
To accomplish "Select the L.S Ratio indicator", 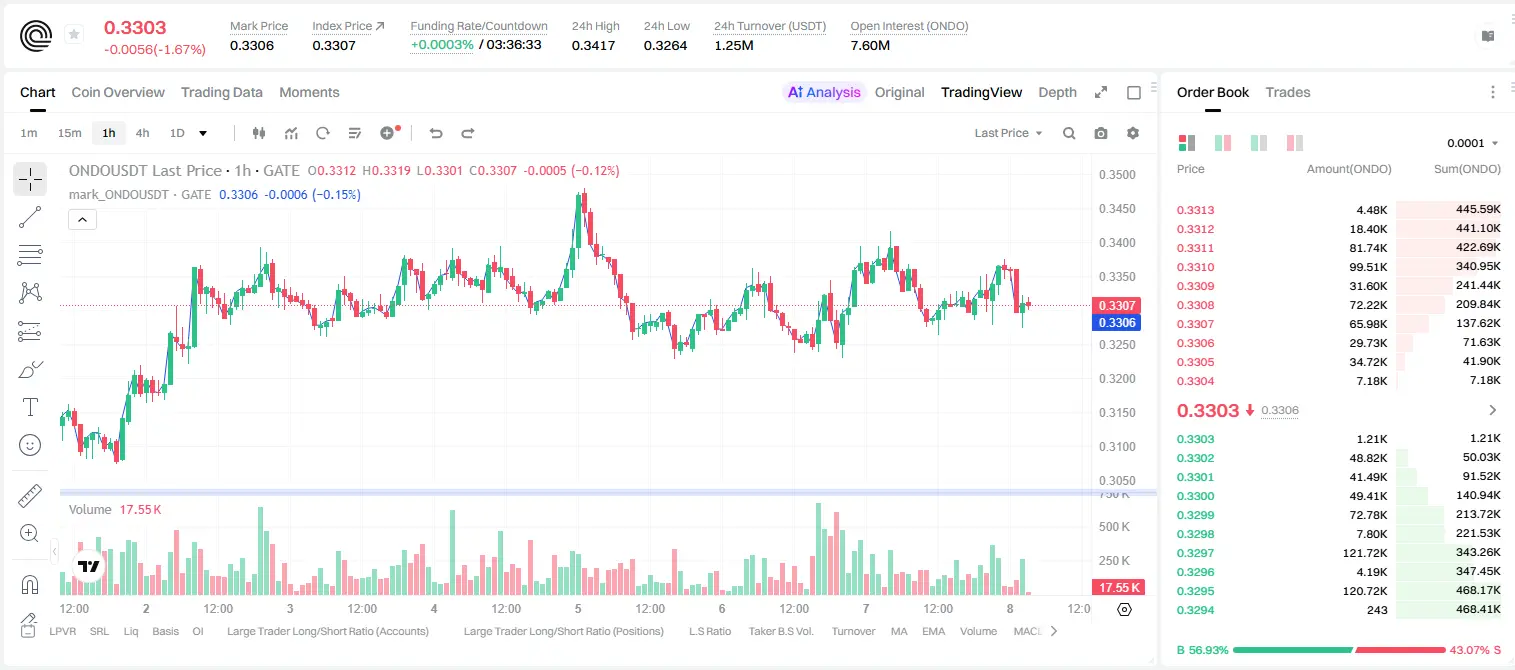I will (x=710, y=631).
